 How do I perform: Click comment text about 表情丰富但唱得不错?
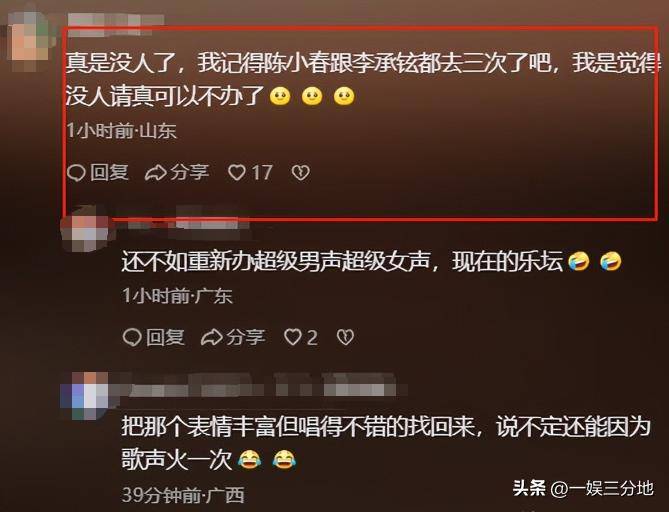[x=386, y=443]
